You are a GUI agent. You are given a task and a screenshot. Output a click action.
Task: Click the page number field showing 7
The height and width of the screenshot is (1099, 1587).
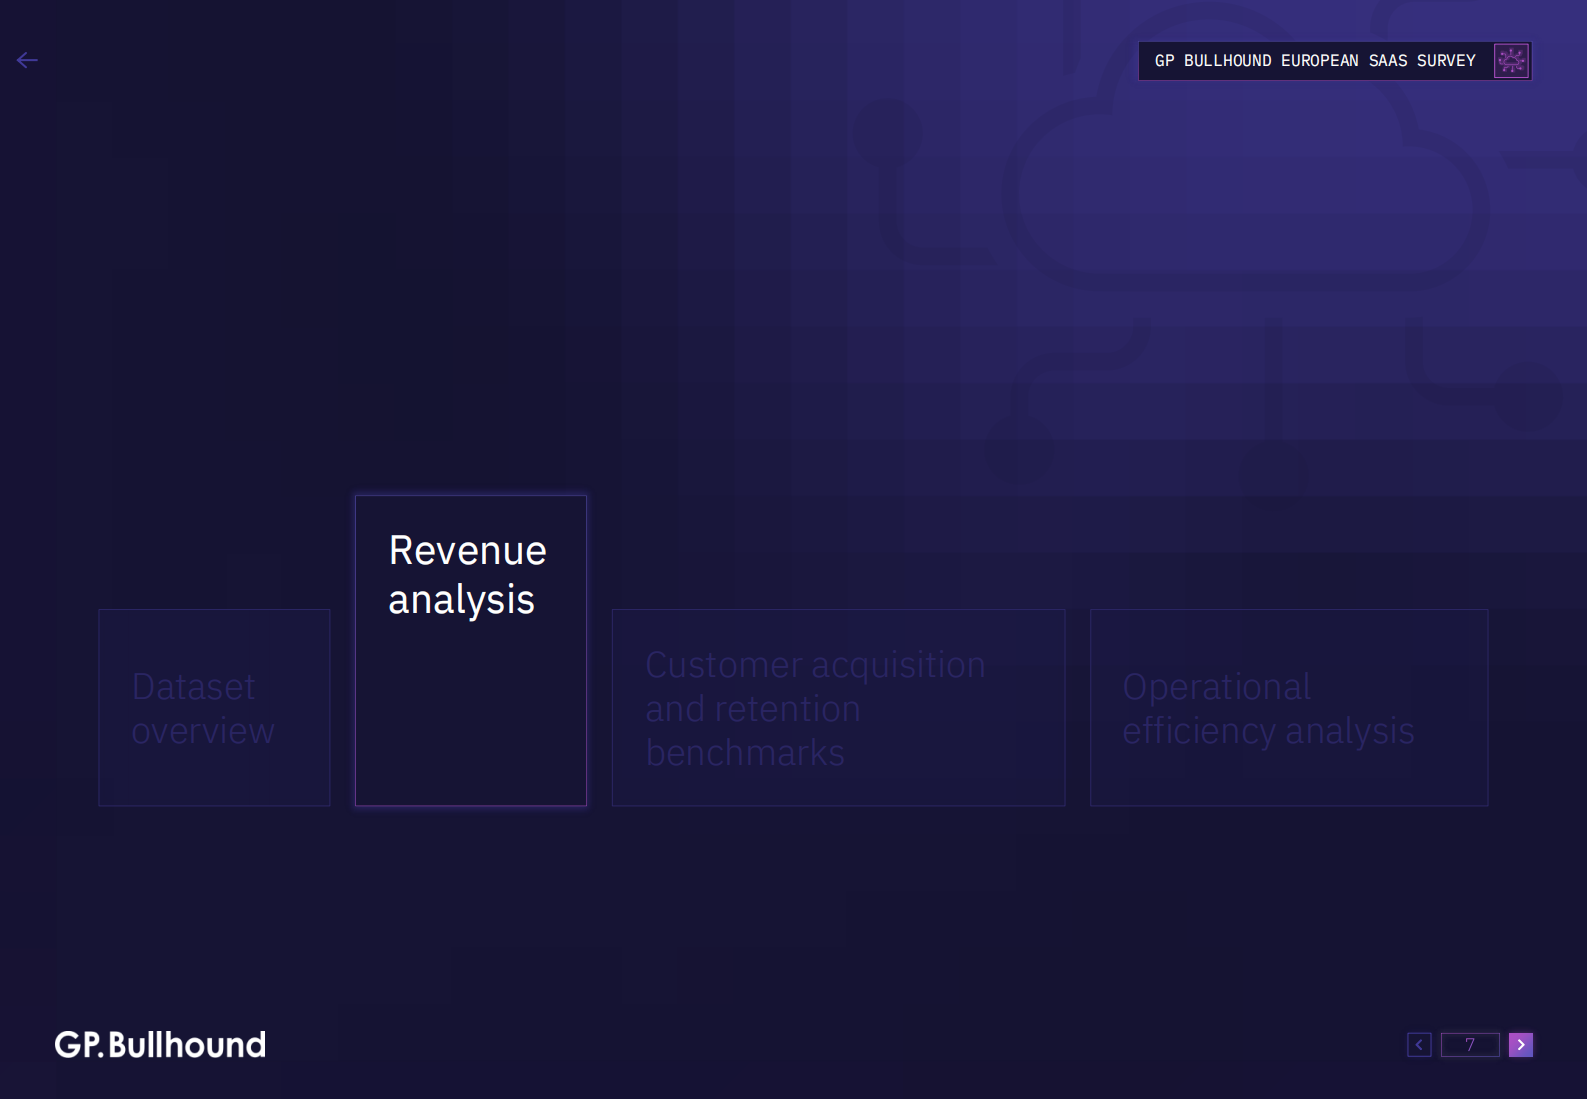[x=1469, y=1045]
